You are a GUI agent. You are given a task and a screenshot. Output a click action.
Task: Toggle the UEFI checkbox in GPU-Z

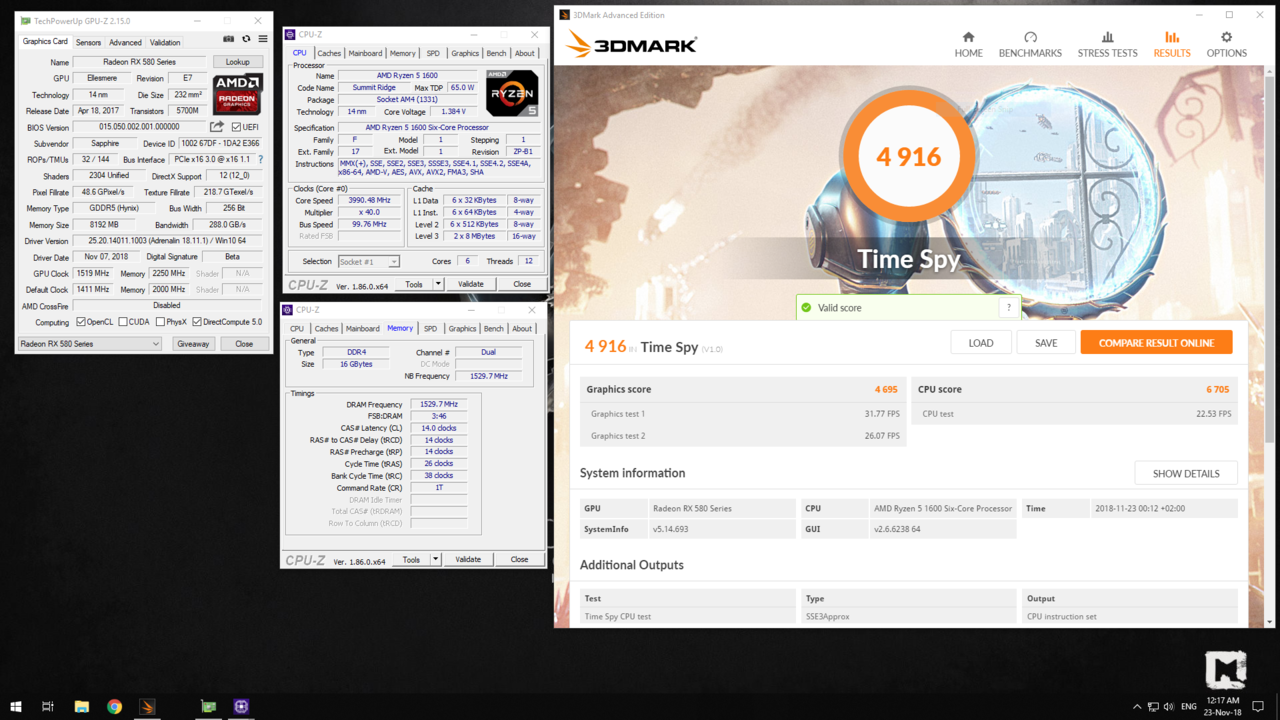236,127
